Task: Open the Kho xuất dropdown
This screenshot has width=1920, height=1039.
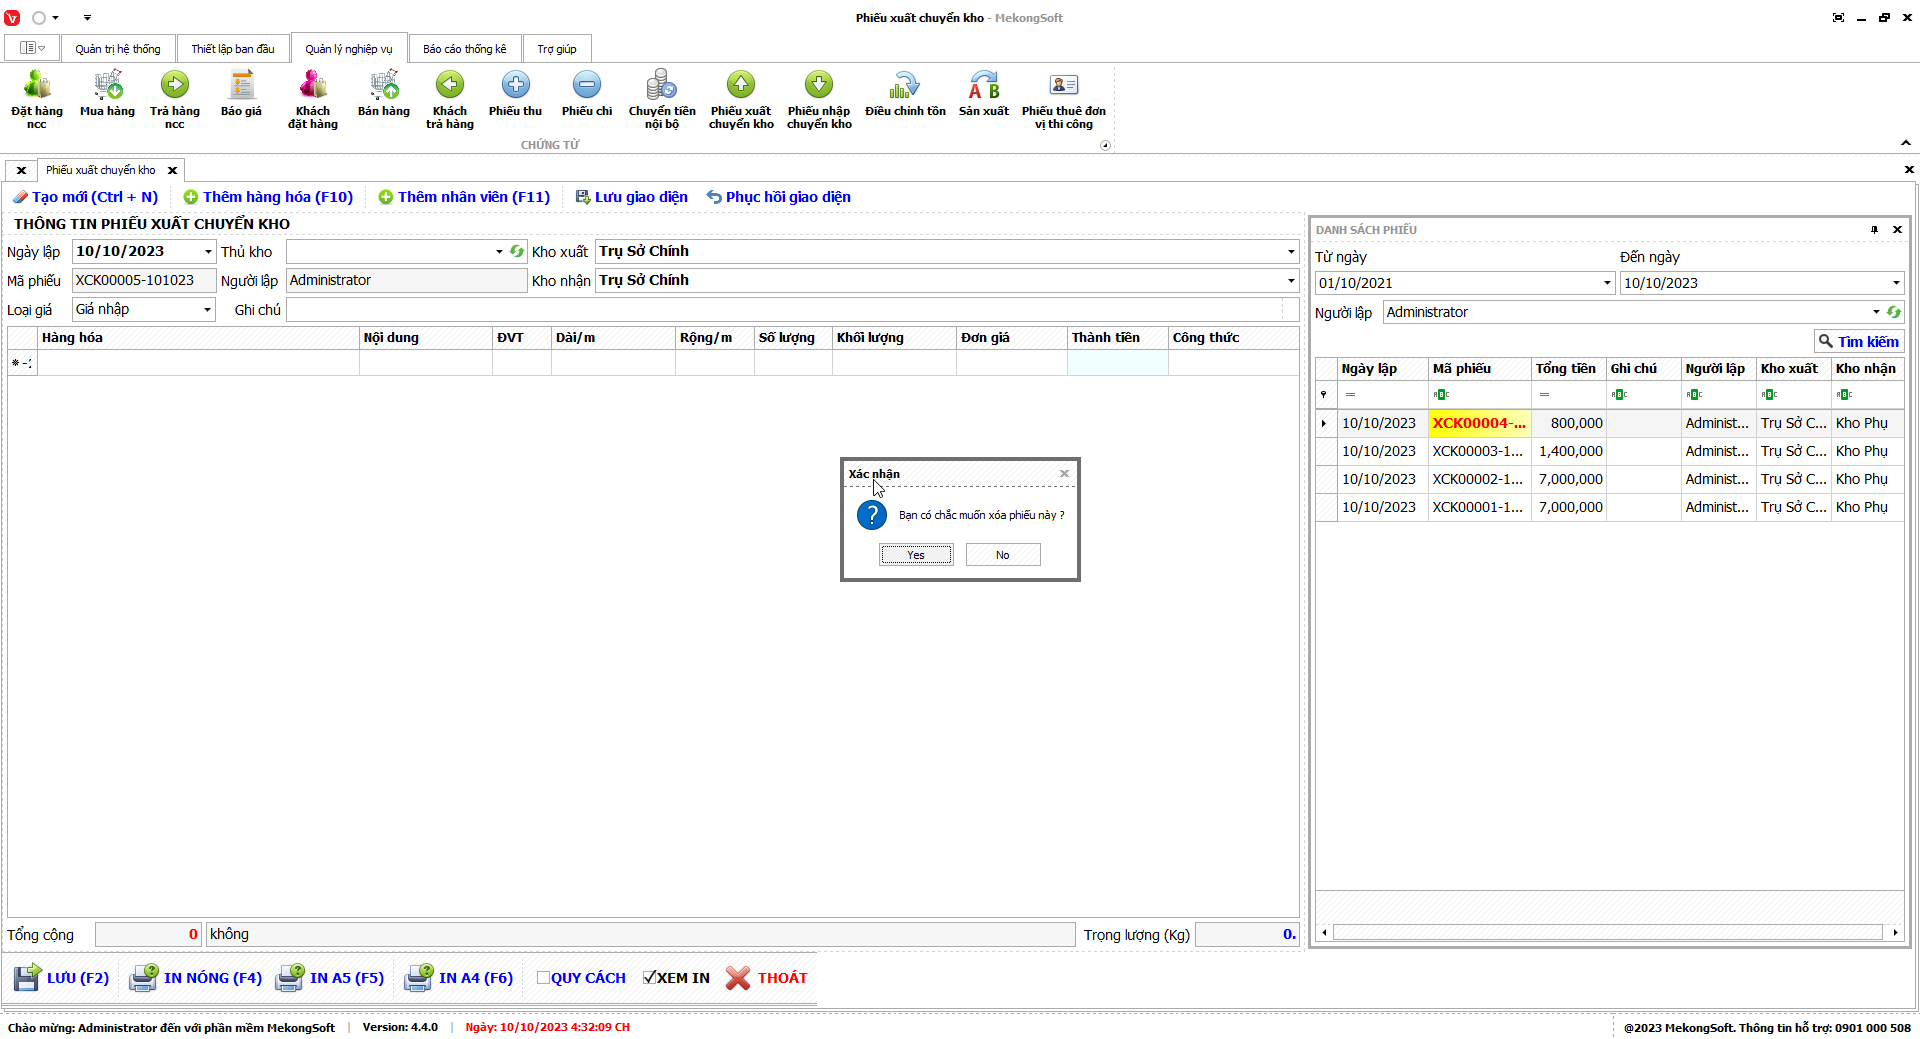Action: (1290, 252)
